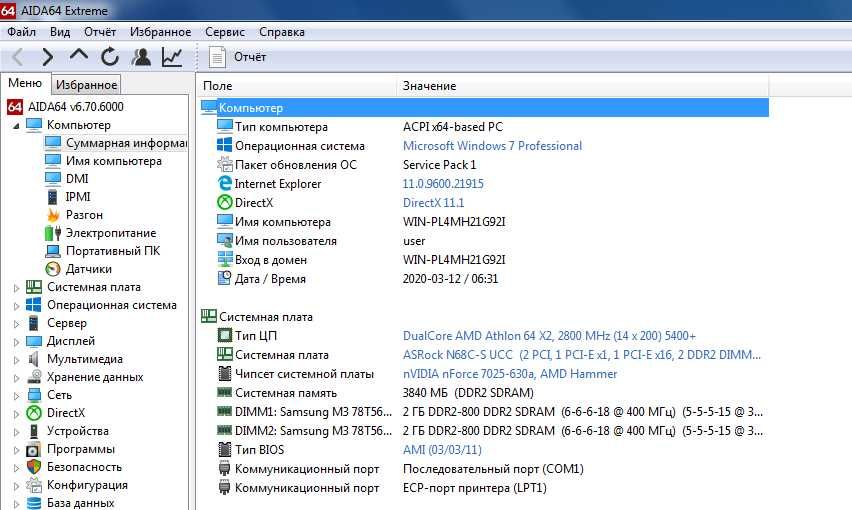Viewport: 852px width, 510px height.
Task: Select the DMI icon in the tree
Action: [x=53, y=179]
